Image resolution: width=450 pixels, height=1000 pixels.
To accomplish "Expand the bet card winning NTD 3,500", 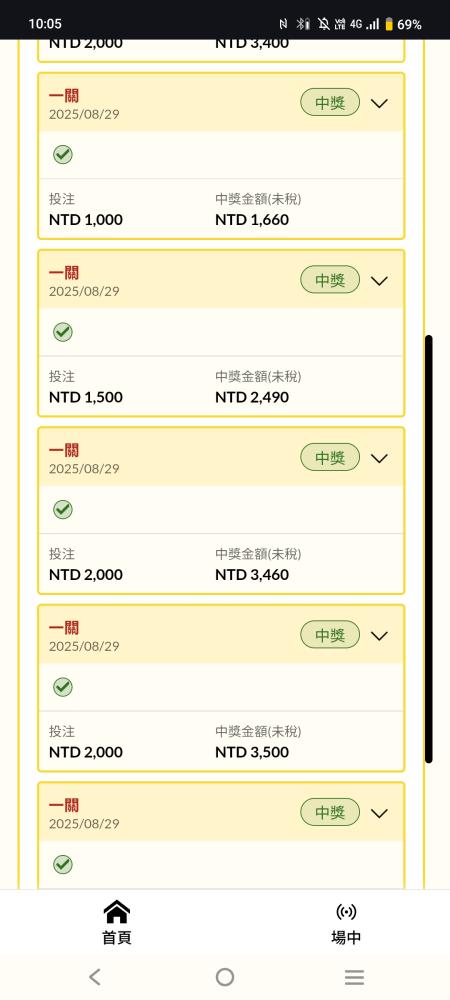I will click(x=379, y=635).
